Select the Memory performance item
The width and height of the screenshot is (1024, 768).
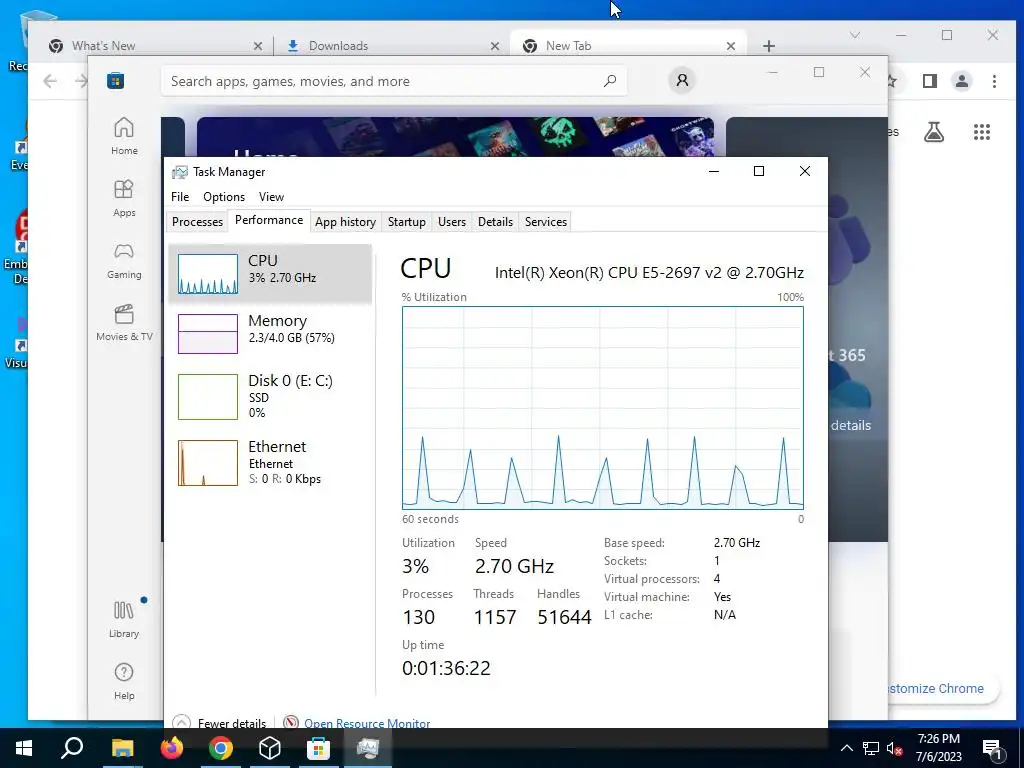270,333
